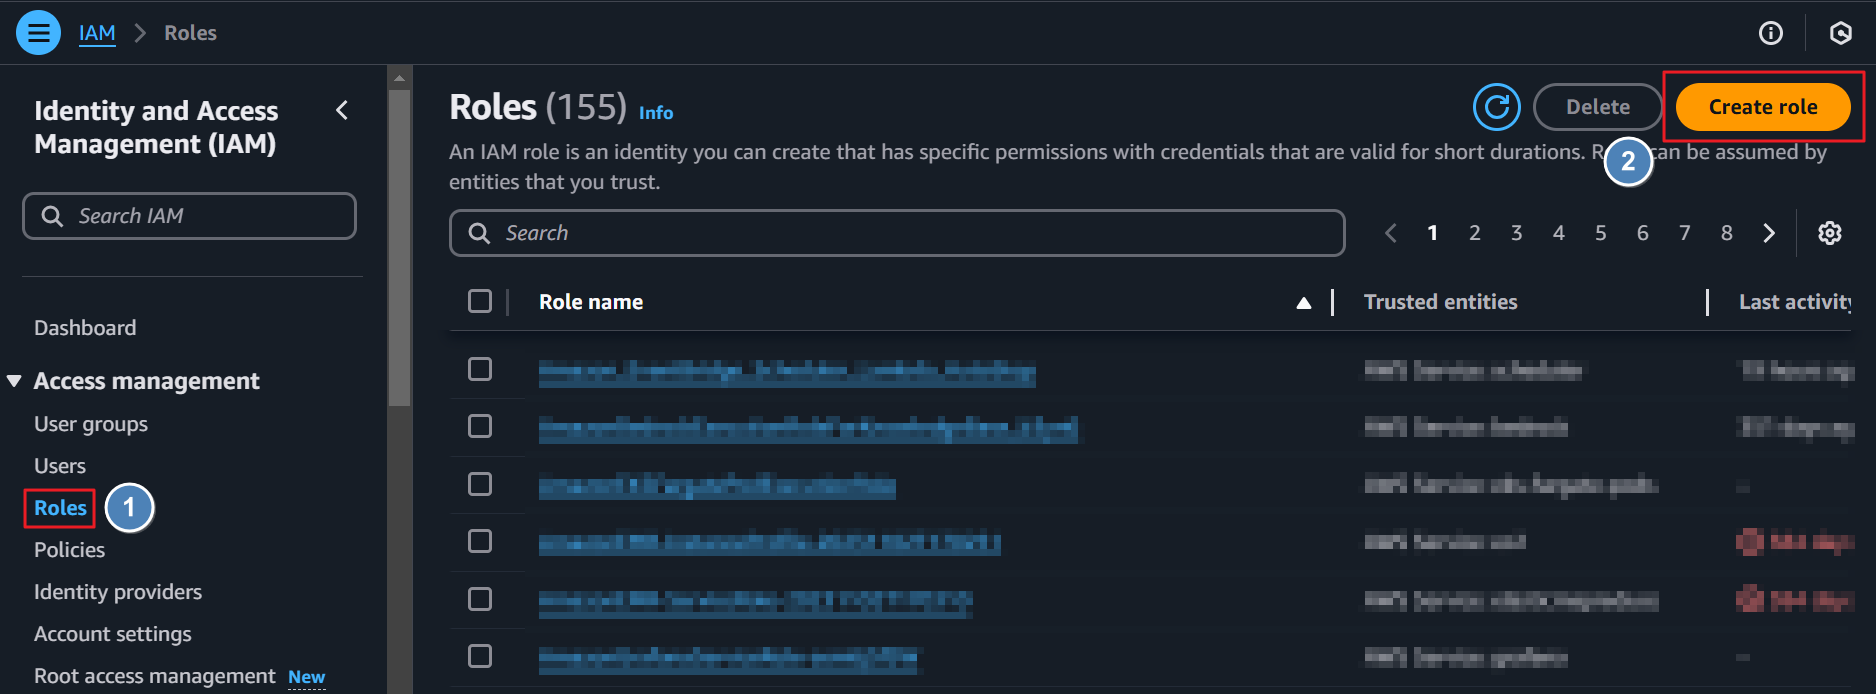Check the first role row checkbox
Viewport: 1876px width, 694px height.
(480, 369)
